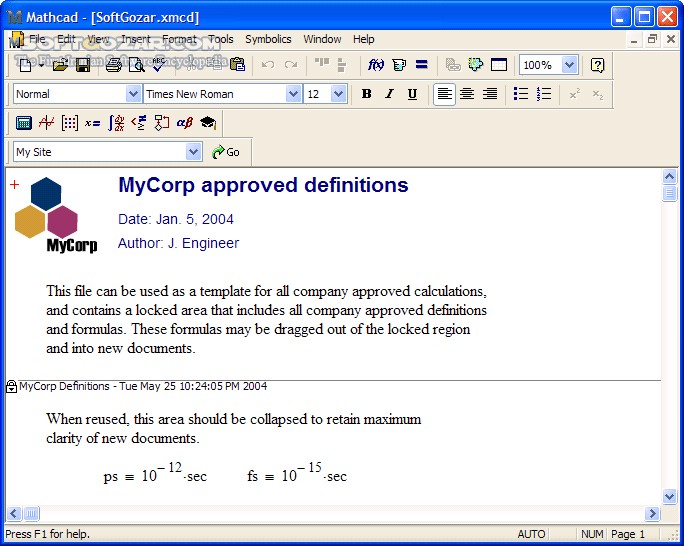Click the Go button
Viewport: 684px width, 546px height.
click(226, 152)
